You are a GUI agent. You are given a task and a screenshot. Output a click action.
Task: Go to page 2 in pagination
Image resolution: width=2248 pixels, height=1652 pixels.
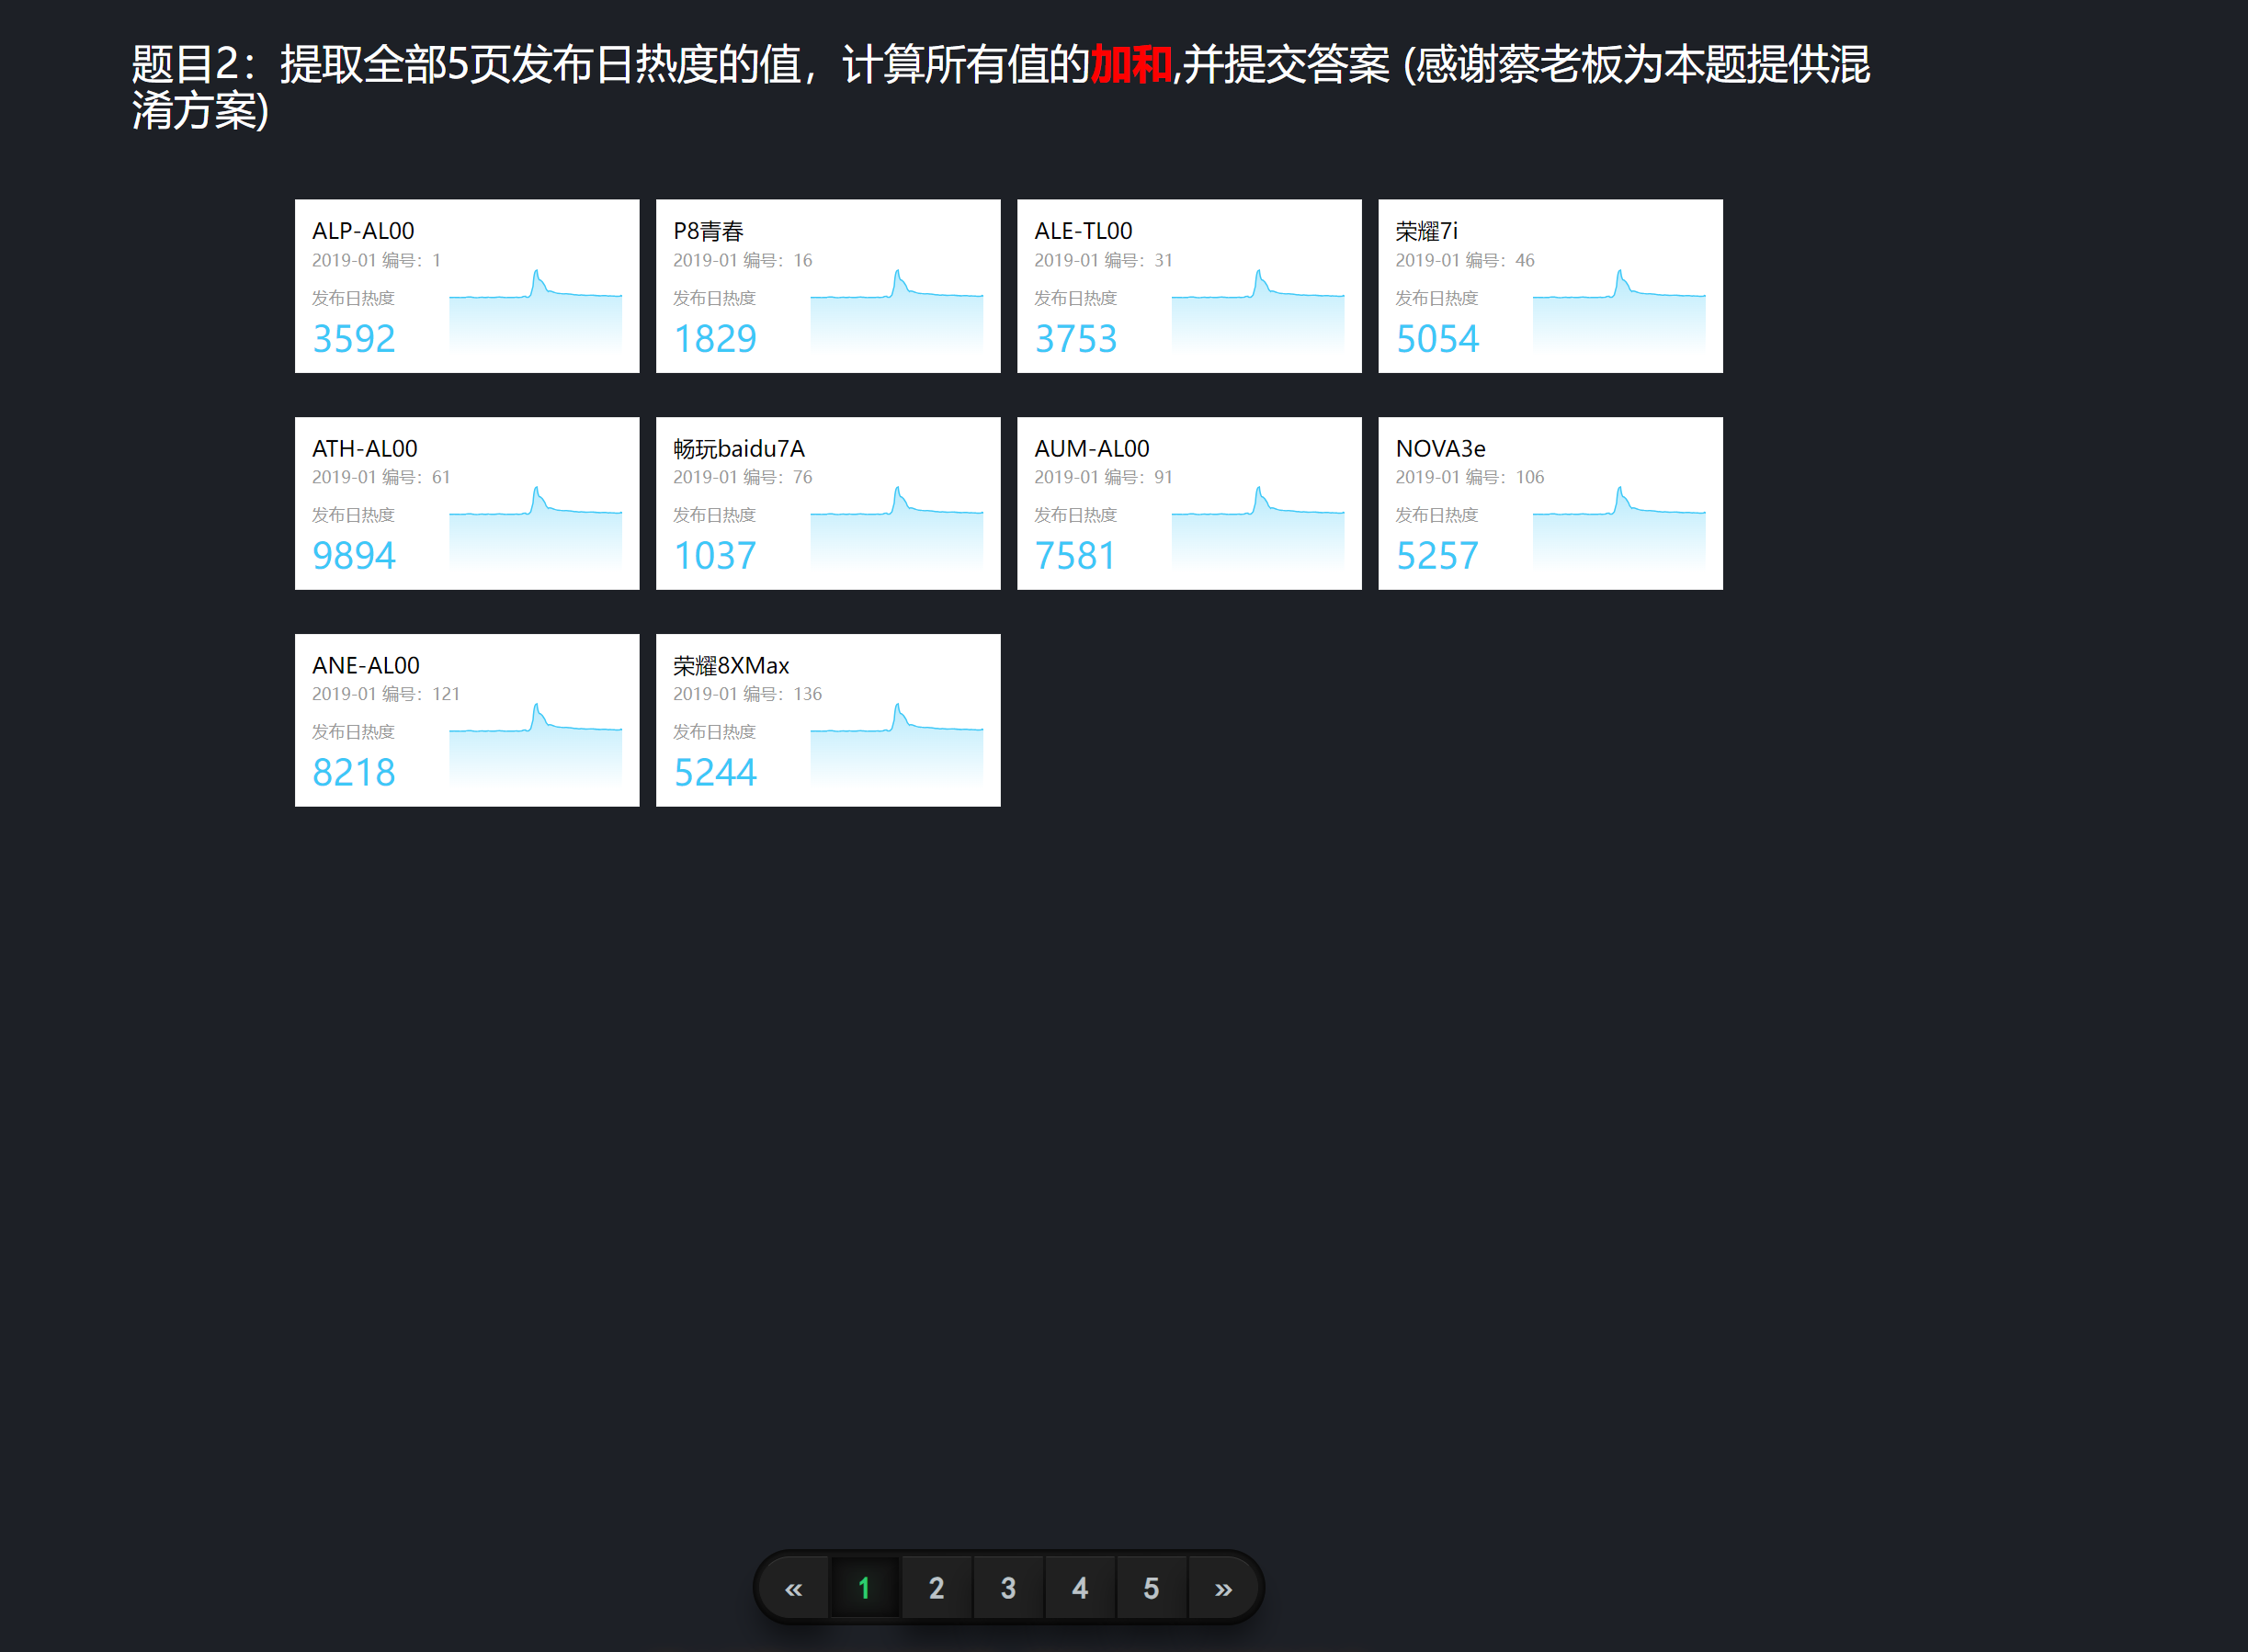click(x=936, y=1588)
